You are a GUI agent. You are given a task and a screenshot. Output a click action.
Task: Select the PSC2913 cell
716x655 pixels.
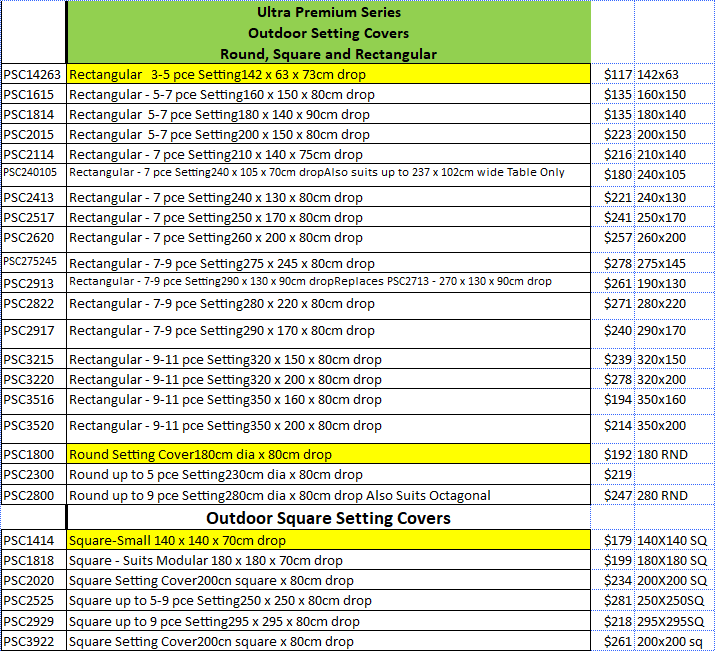34,283
